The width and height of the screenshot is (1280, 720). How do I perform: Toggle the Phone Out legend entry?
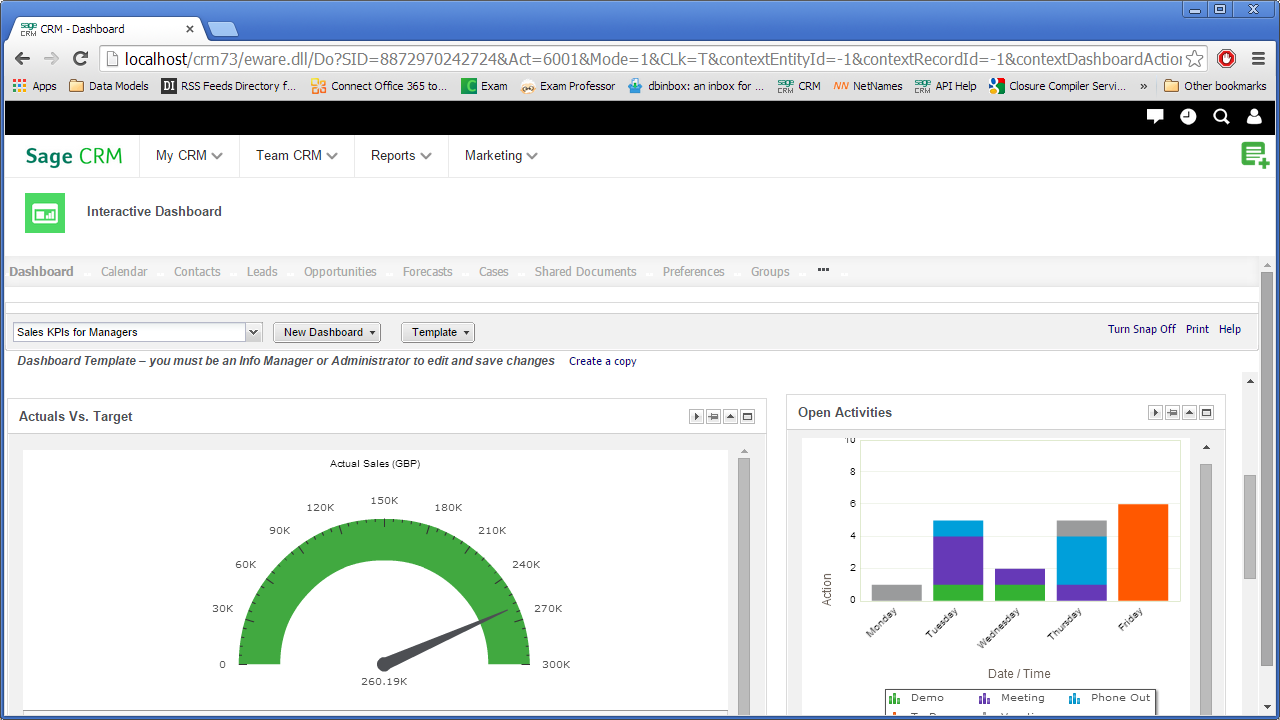click(1110, 698)
